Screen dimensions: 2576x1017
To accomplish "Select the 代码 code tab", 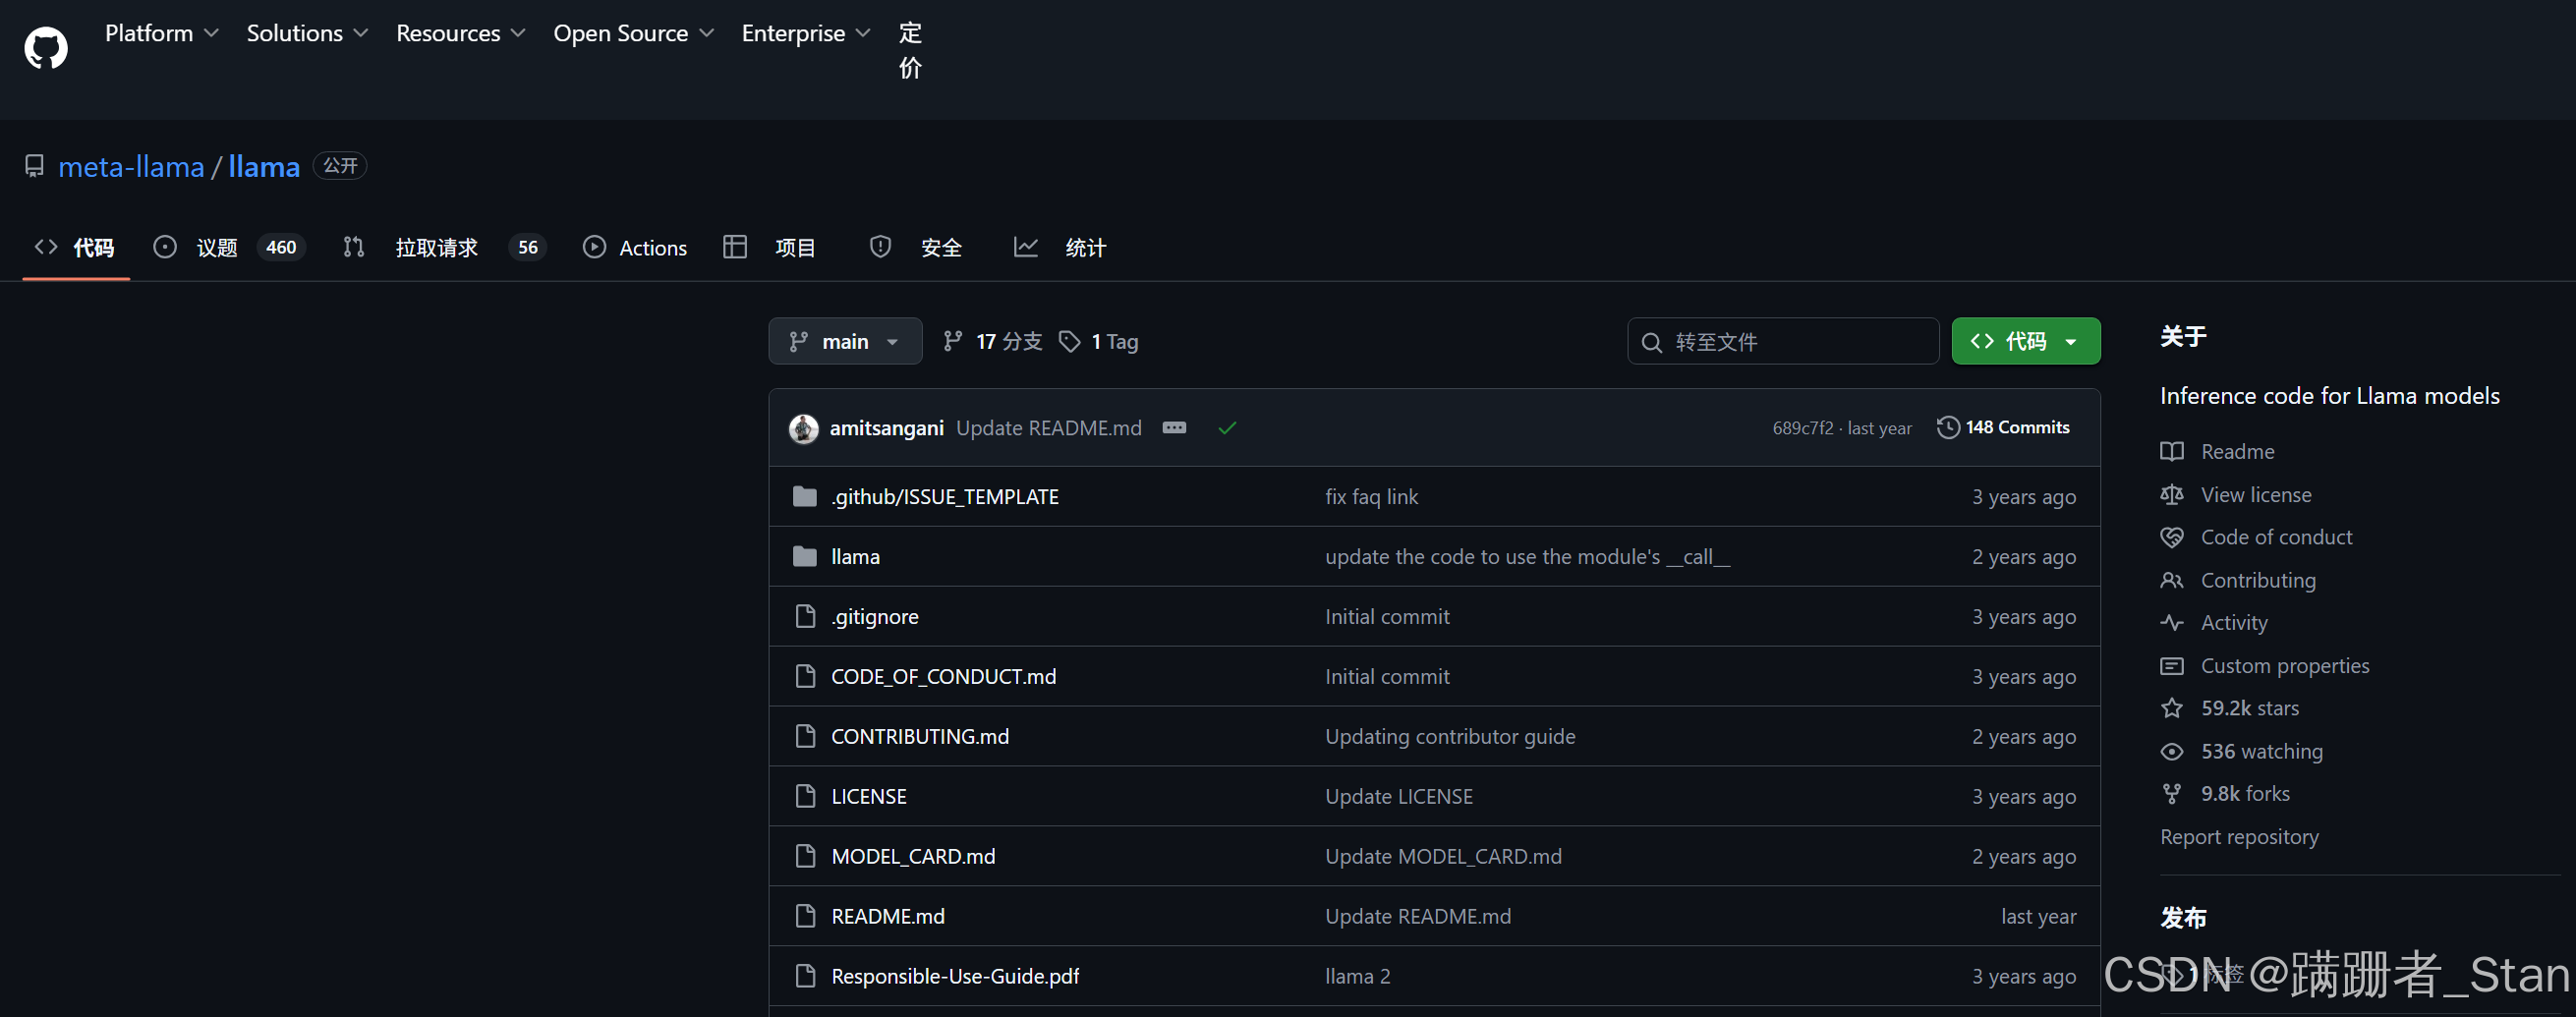I will click(75, 247).
